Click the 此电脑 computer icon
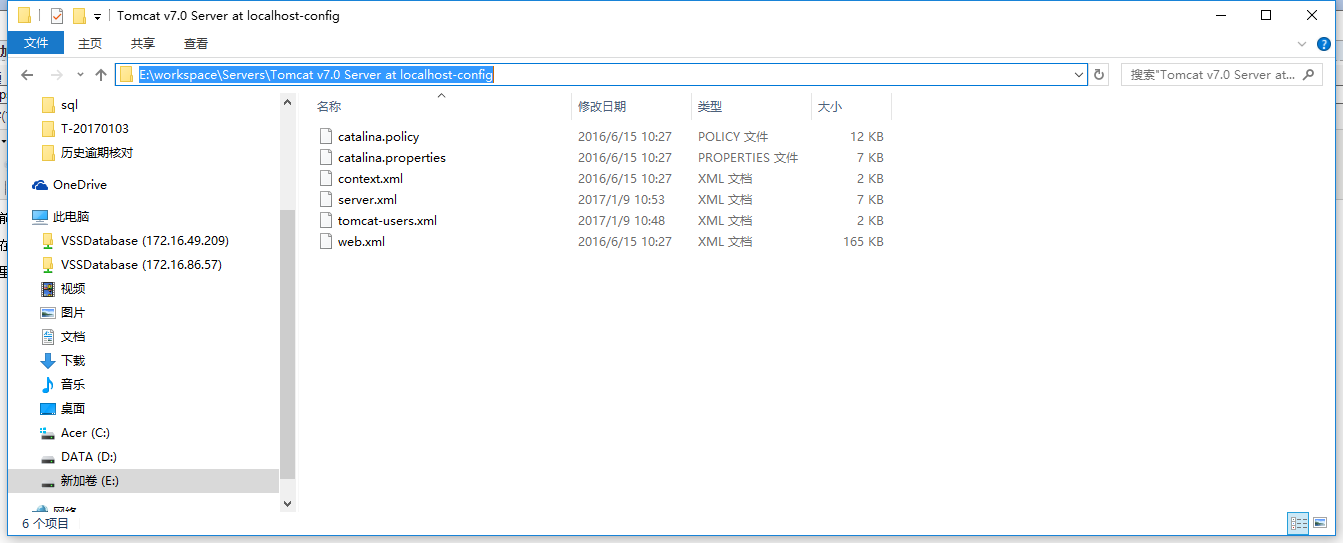The height and width of the screenshot is (543, 1343). [x=40, y=217]
